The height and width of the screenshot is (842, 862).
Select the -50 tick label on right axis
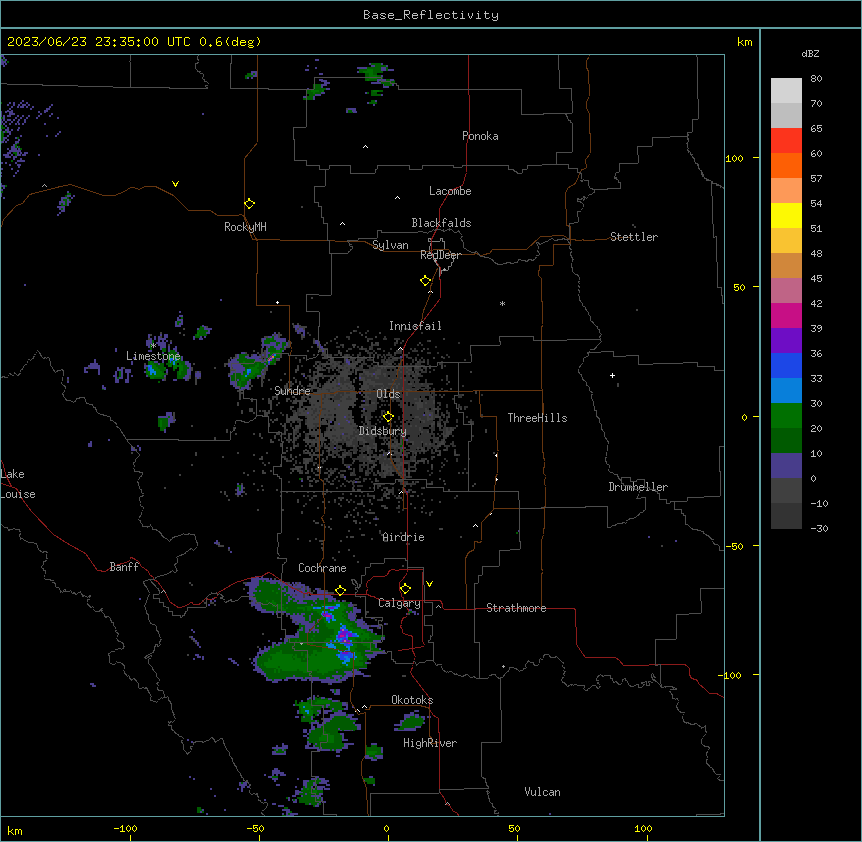click(734, 546)
